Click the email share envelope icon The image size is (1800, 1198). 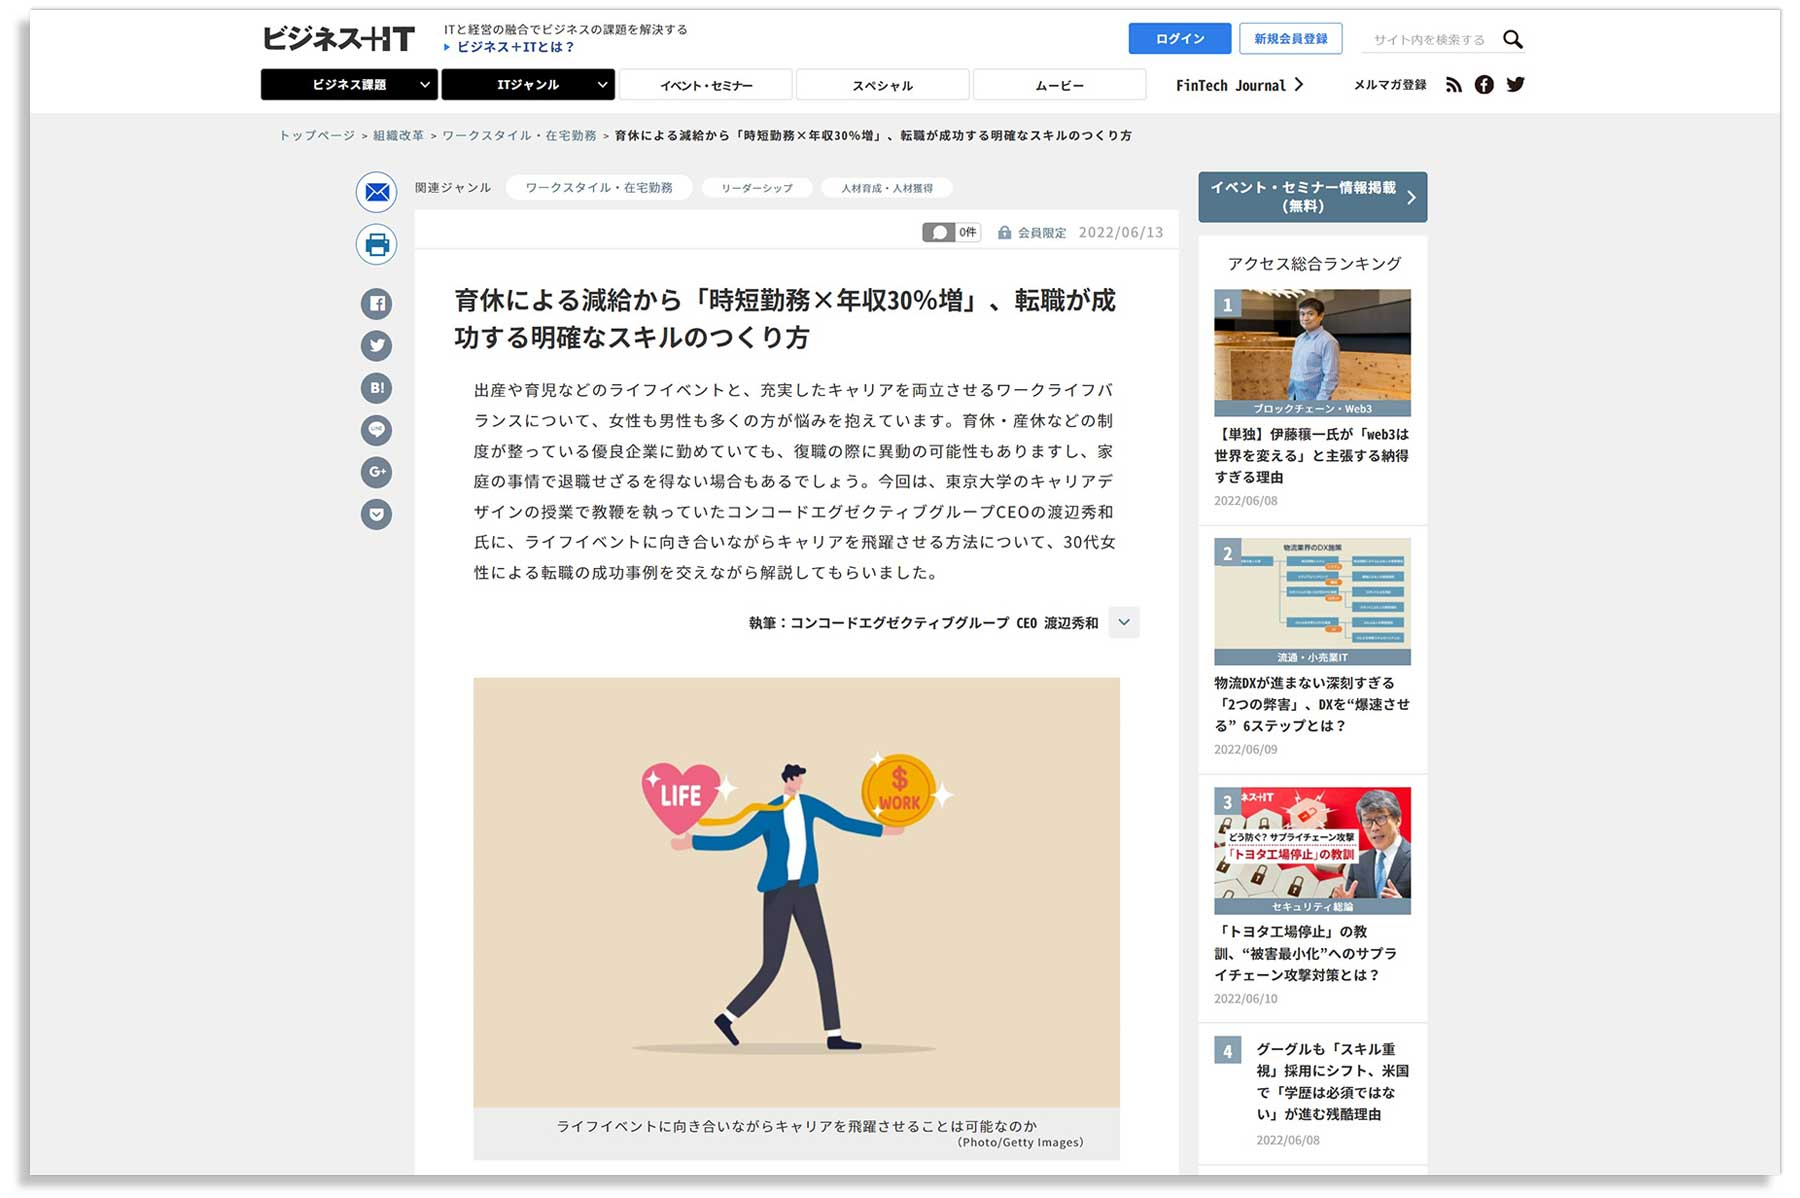click(377, 192)
